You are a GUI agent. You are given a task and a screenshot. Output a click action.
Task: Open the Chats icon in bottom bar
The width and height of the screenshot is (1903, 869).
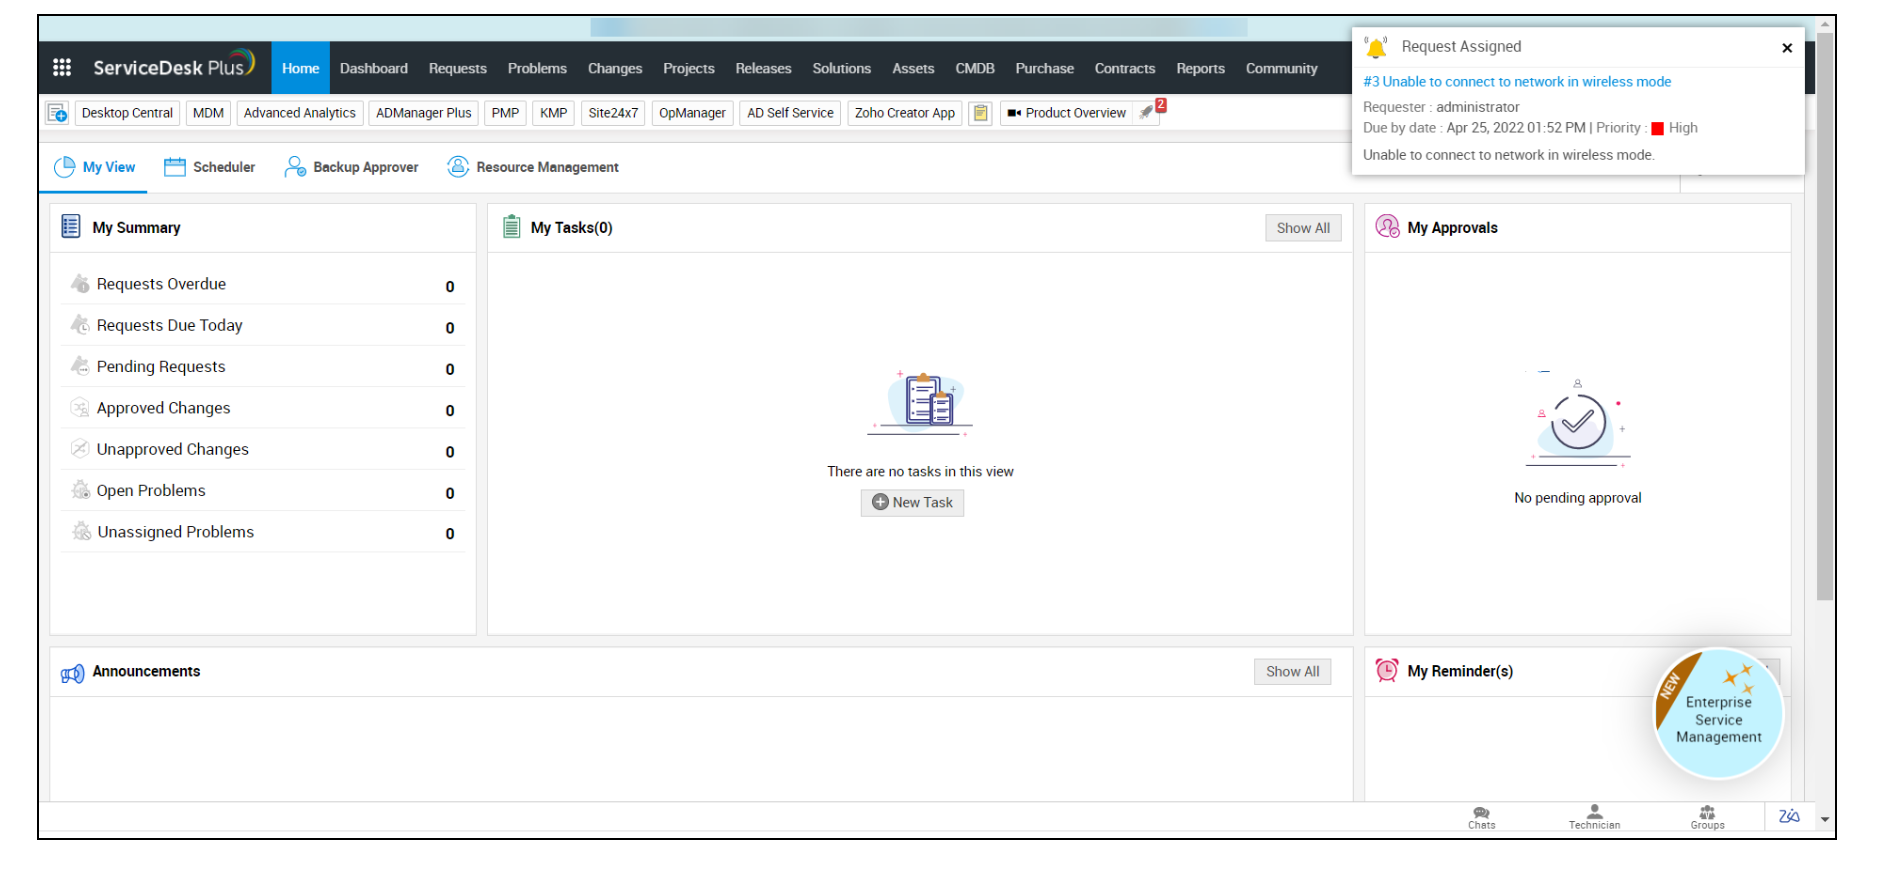click(1481, 817)
